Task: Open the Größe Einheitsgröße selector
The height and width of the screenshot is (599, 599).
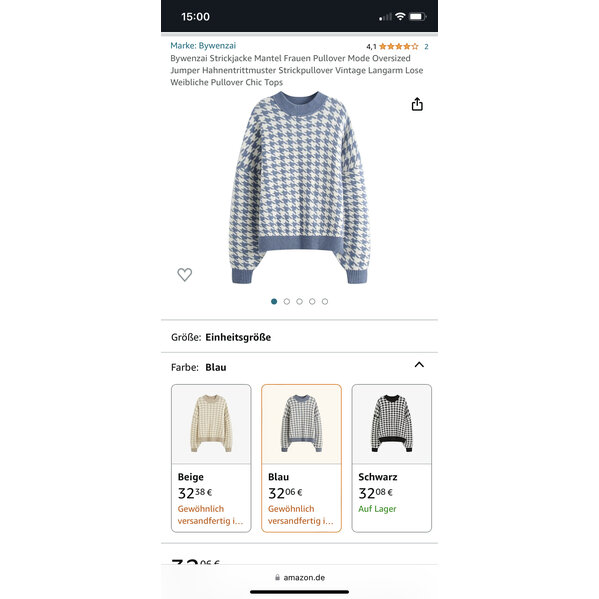Action: click(300, 337)
